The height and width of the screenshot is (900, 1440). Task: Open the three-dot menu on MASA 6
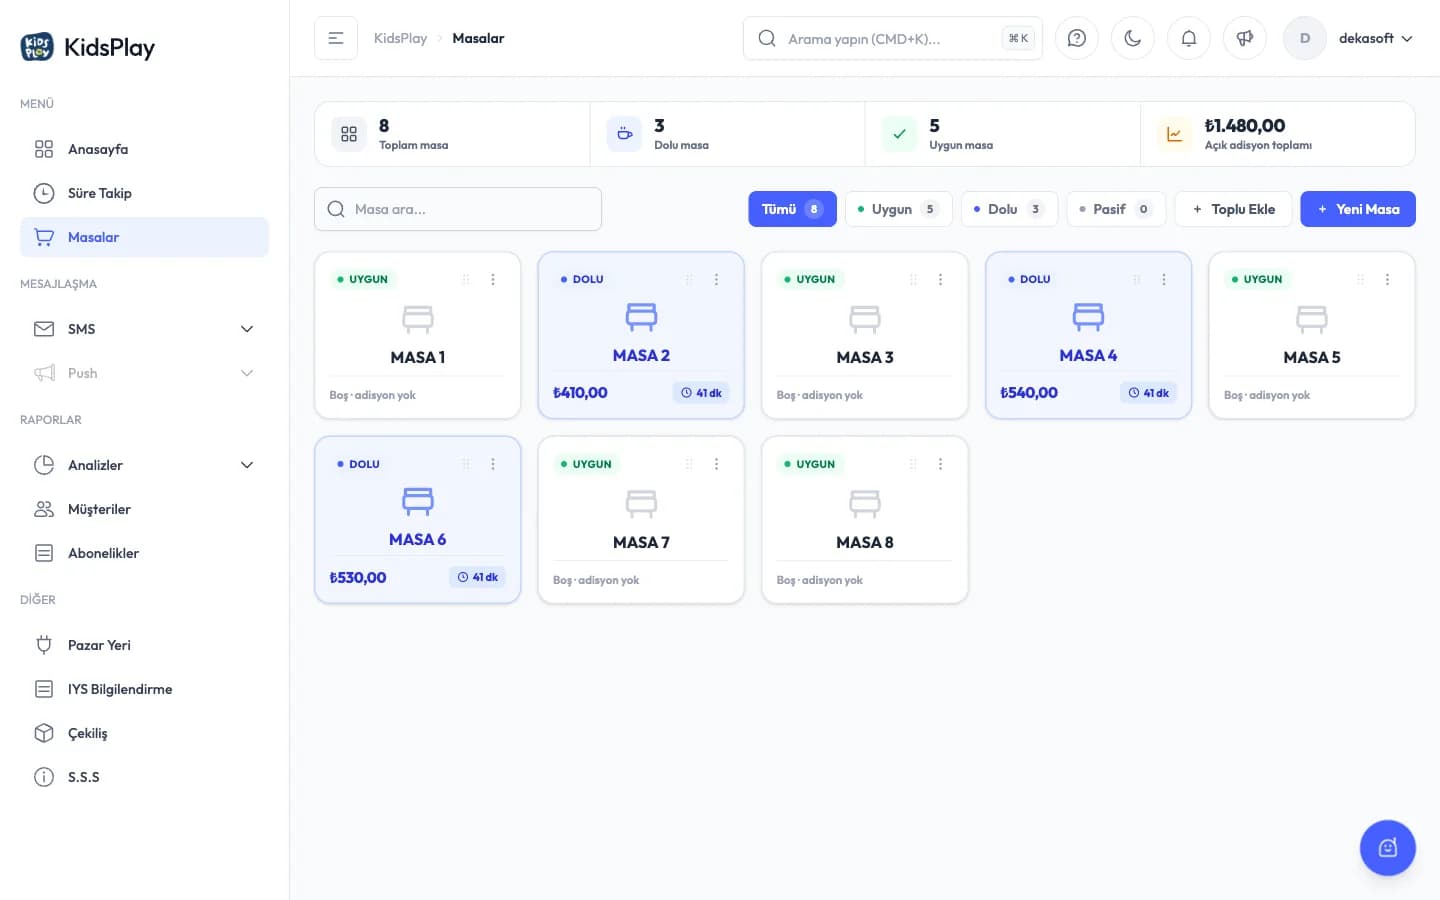(x=493, y=464)
